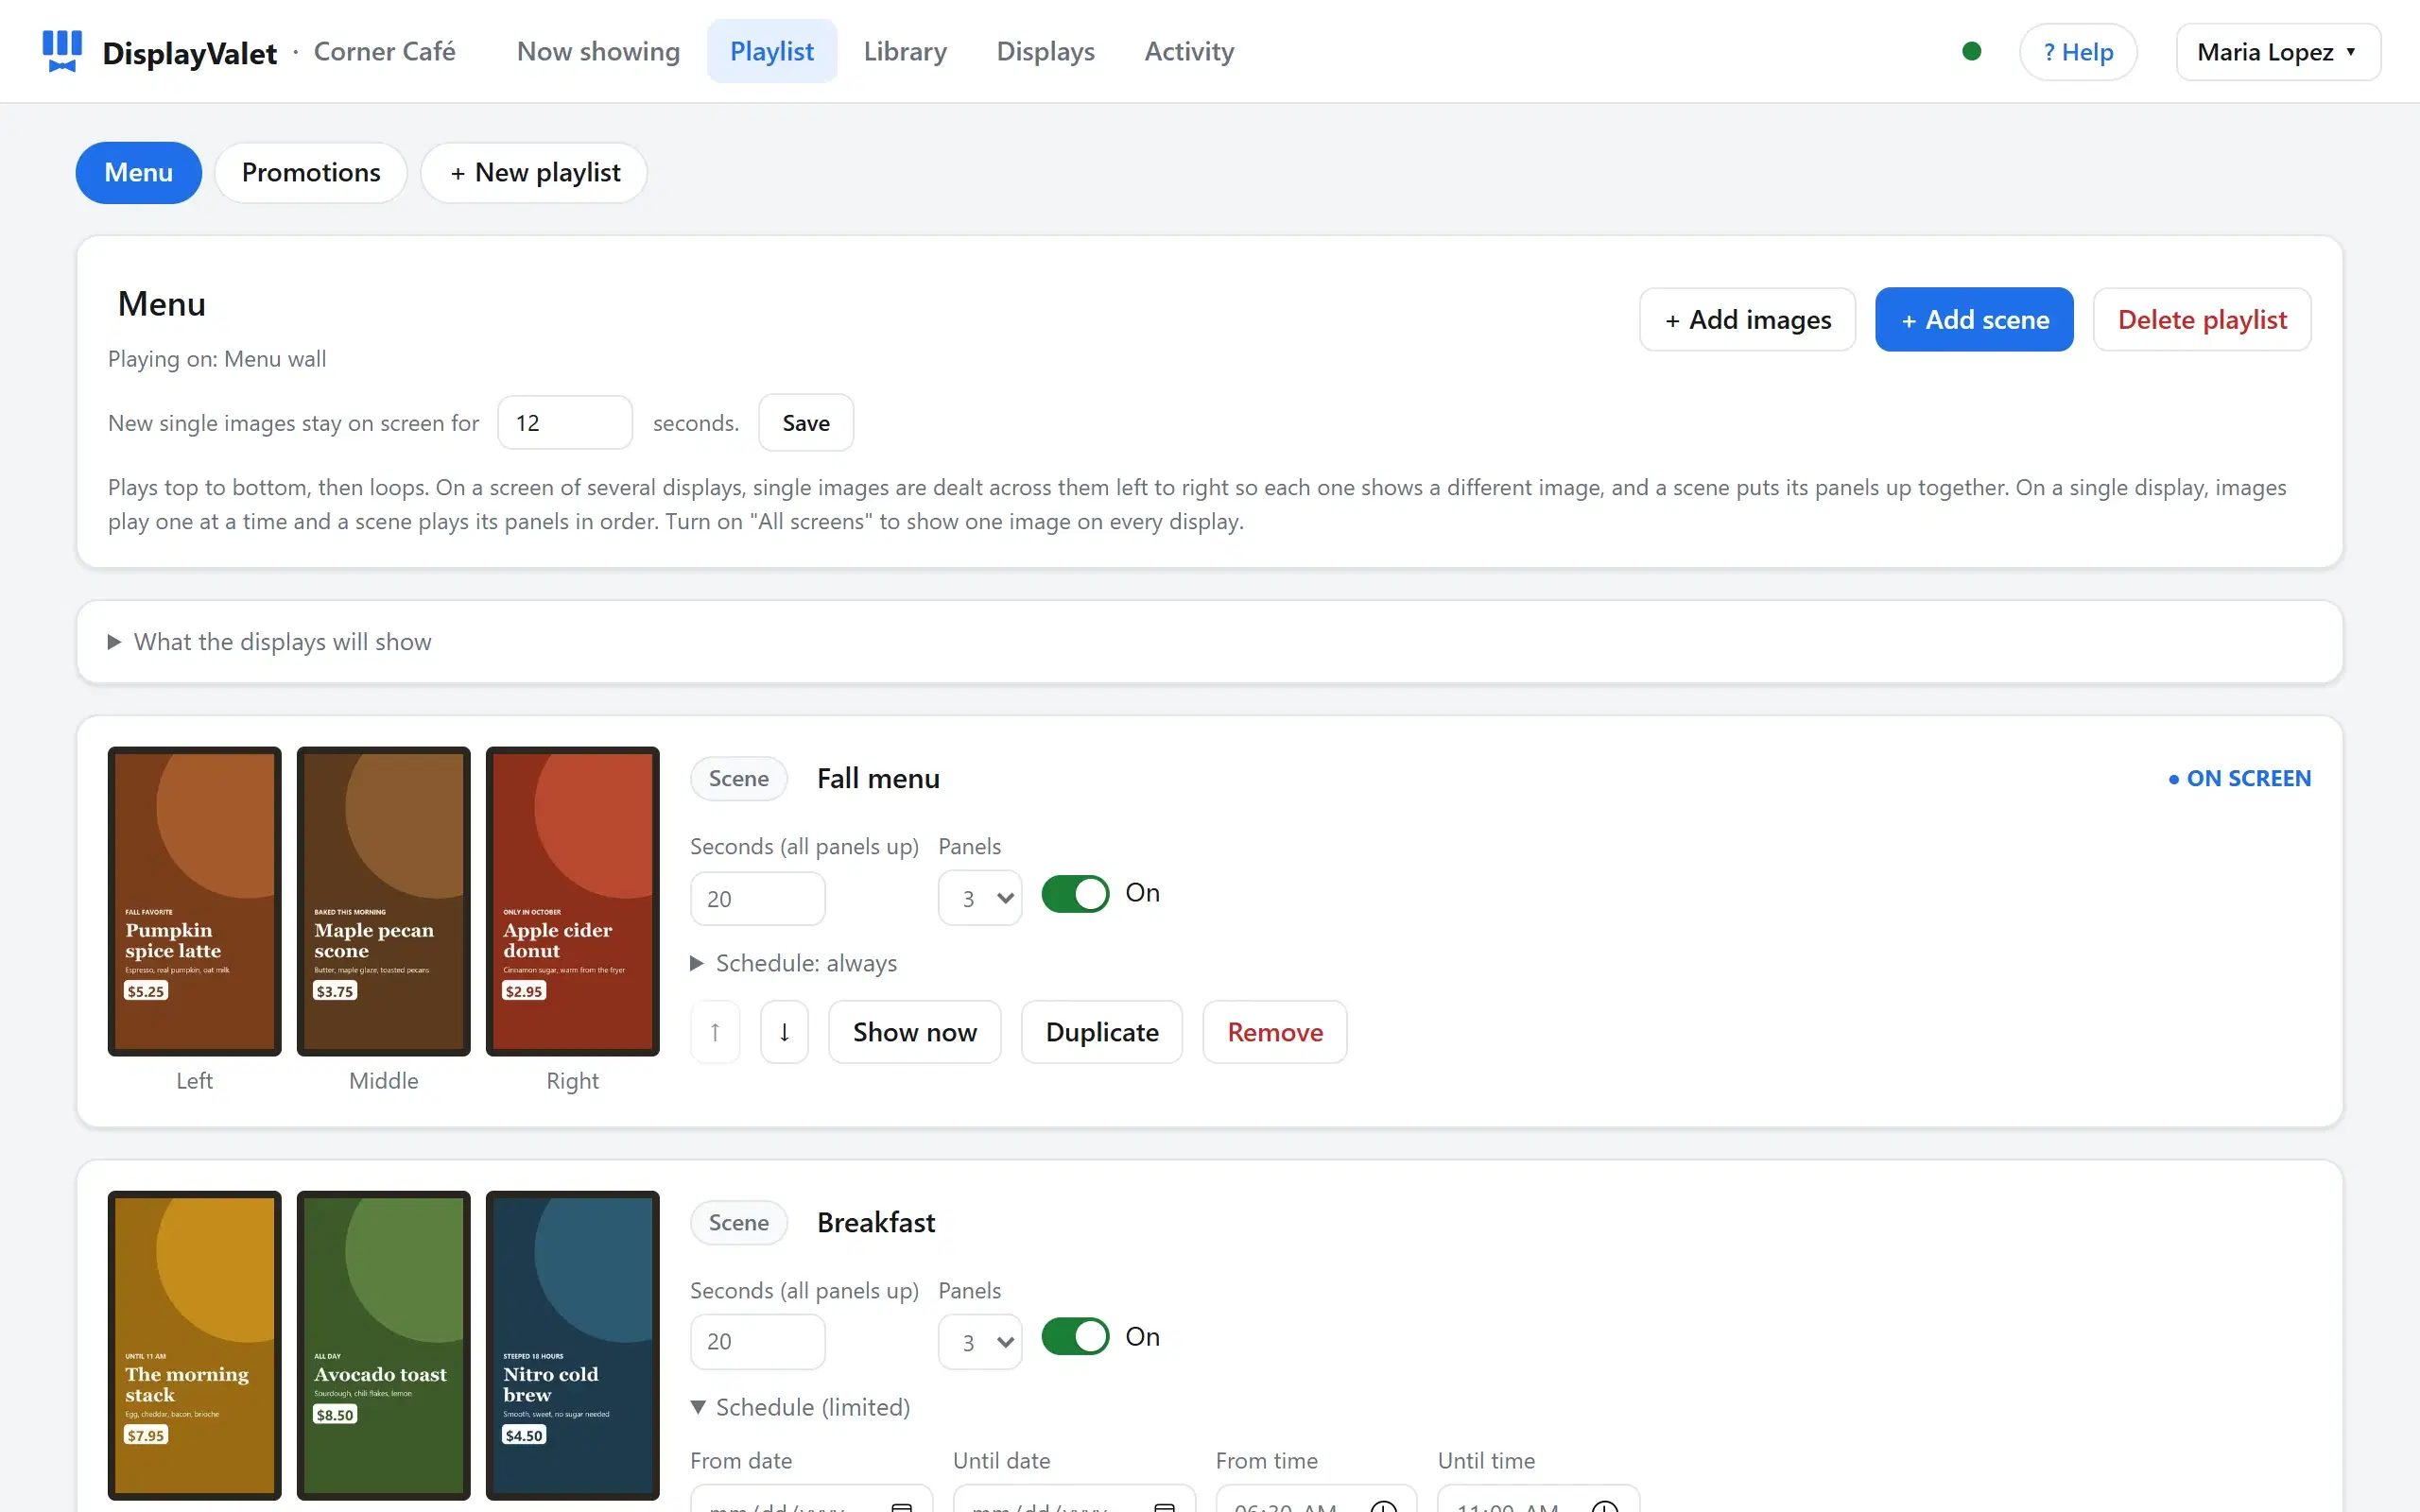Duplicate the Fall menu scene
Viewport: 2420px width, 1512px height.
click(1102, 1032)
